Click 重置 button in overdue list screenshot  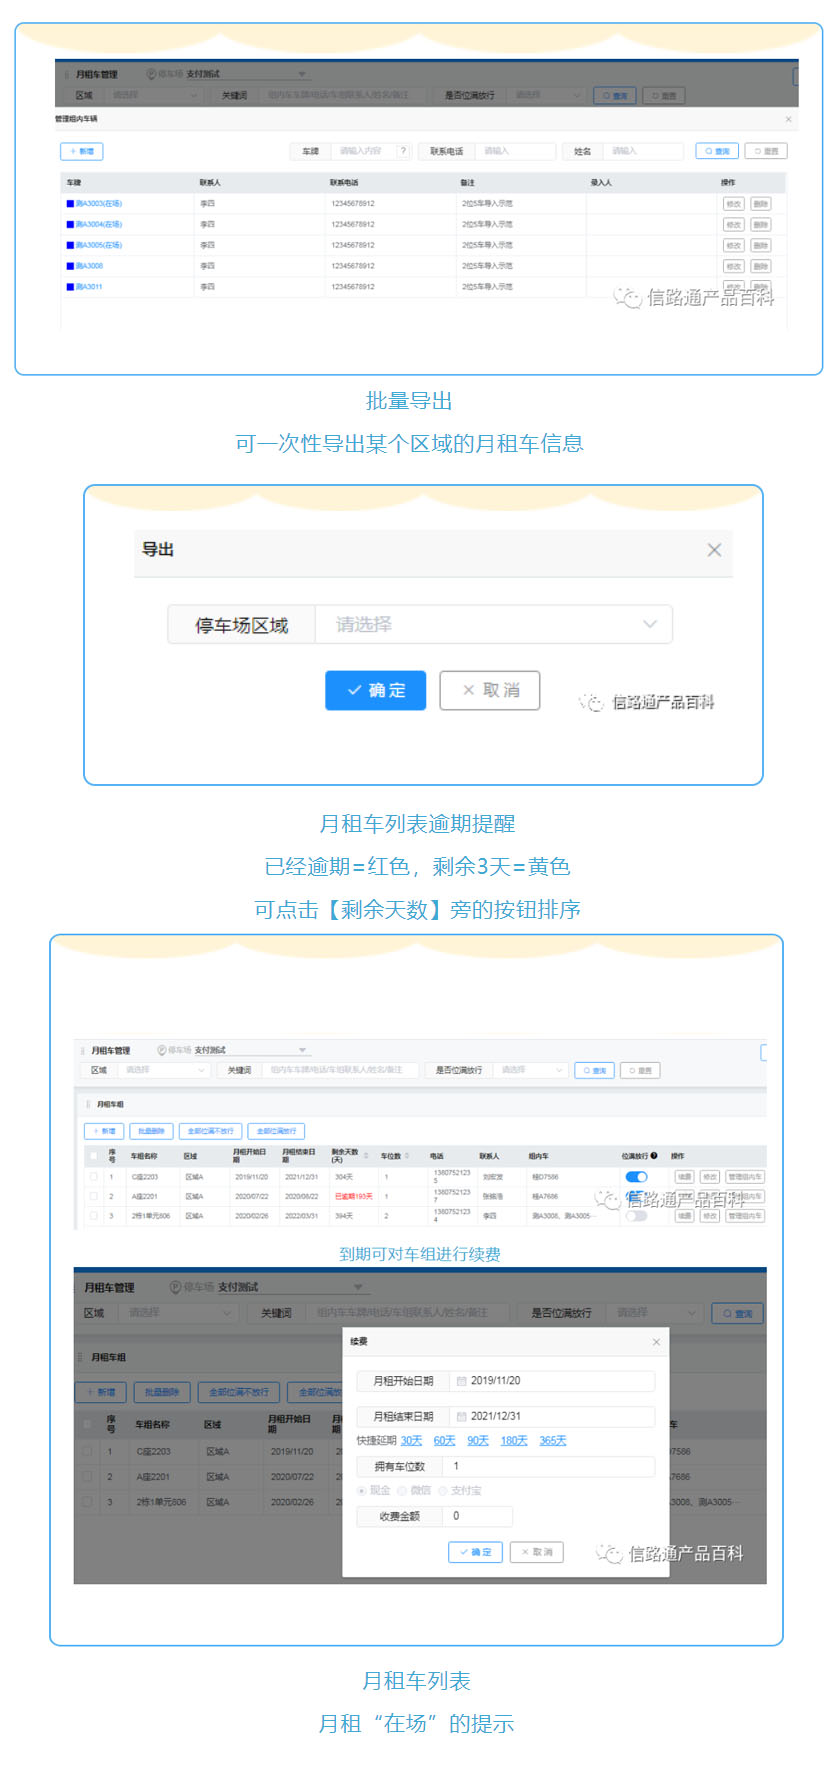640,1070
